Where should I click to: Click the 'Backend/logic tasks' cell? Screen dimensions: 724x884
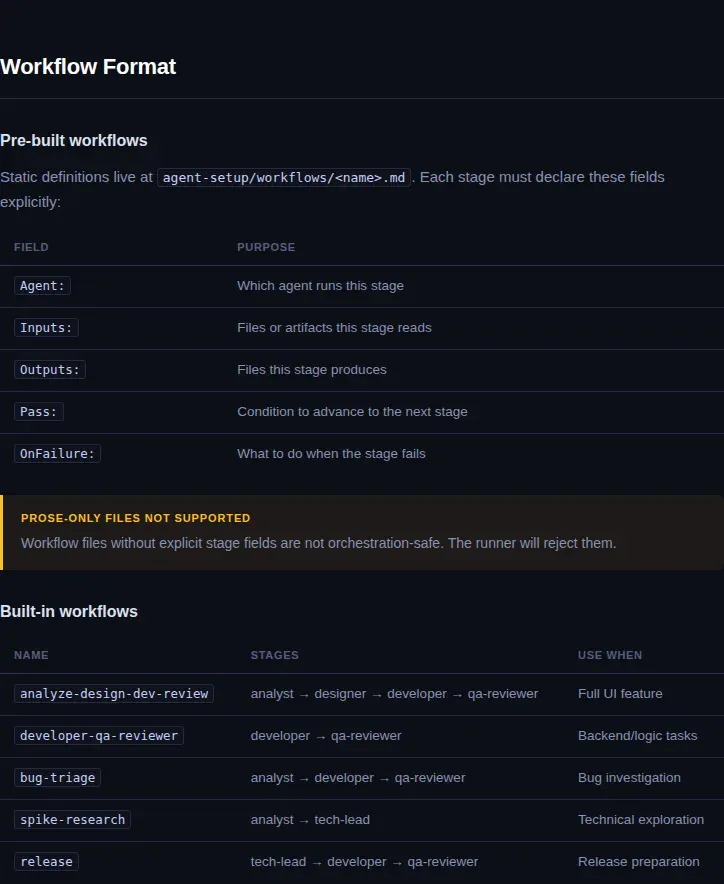tap(638, 736)
